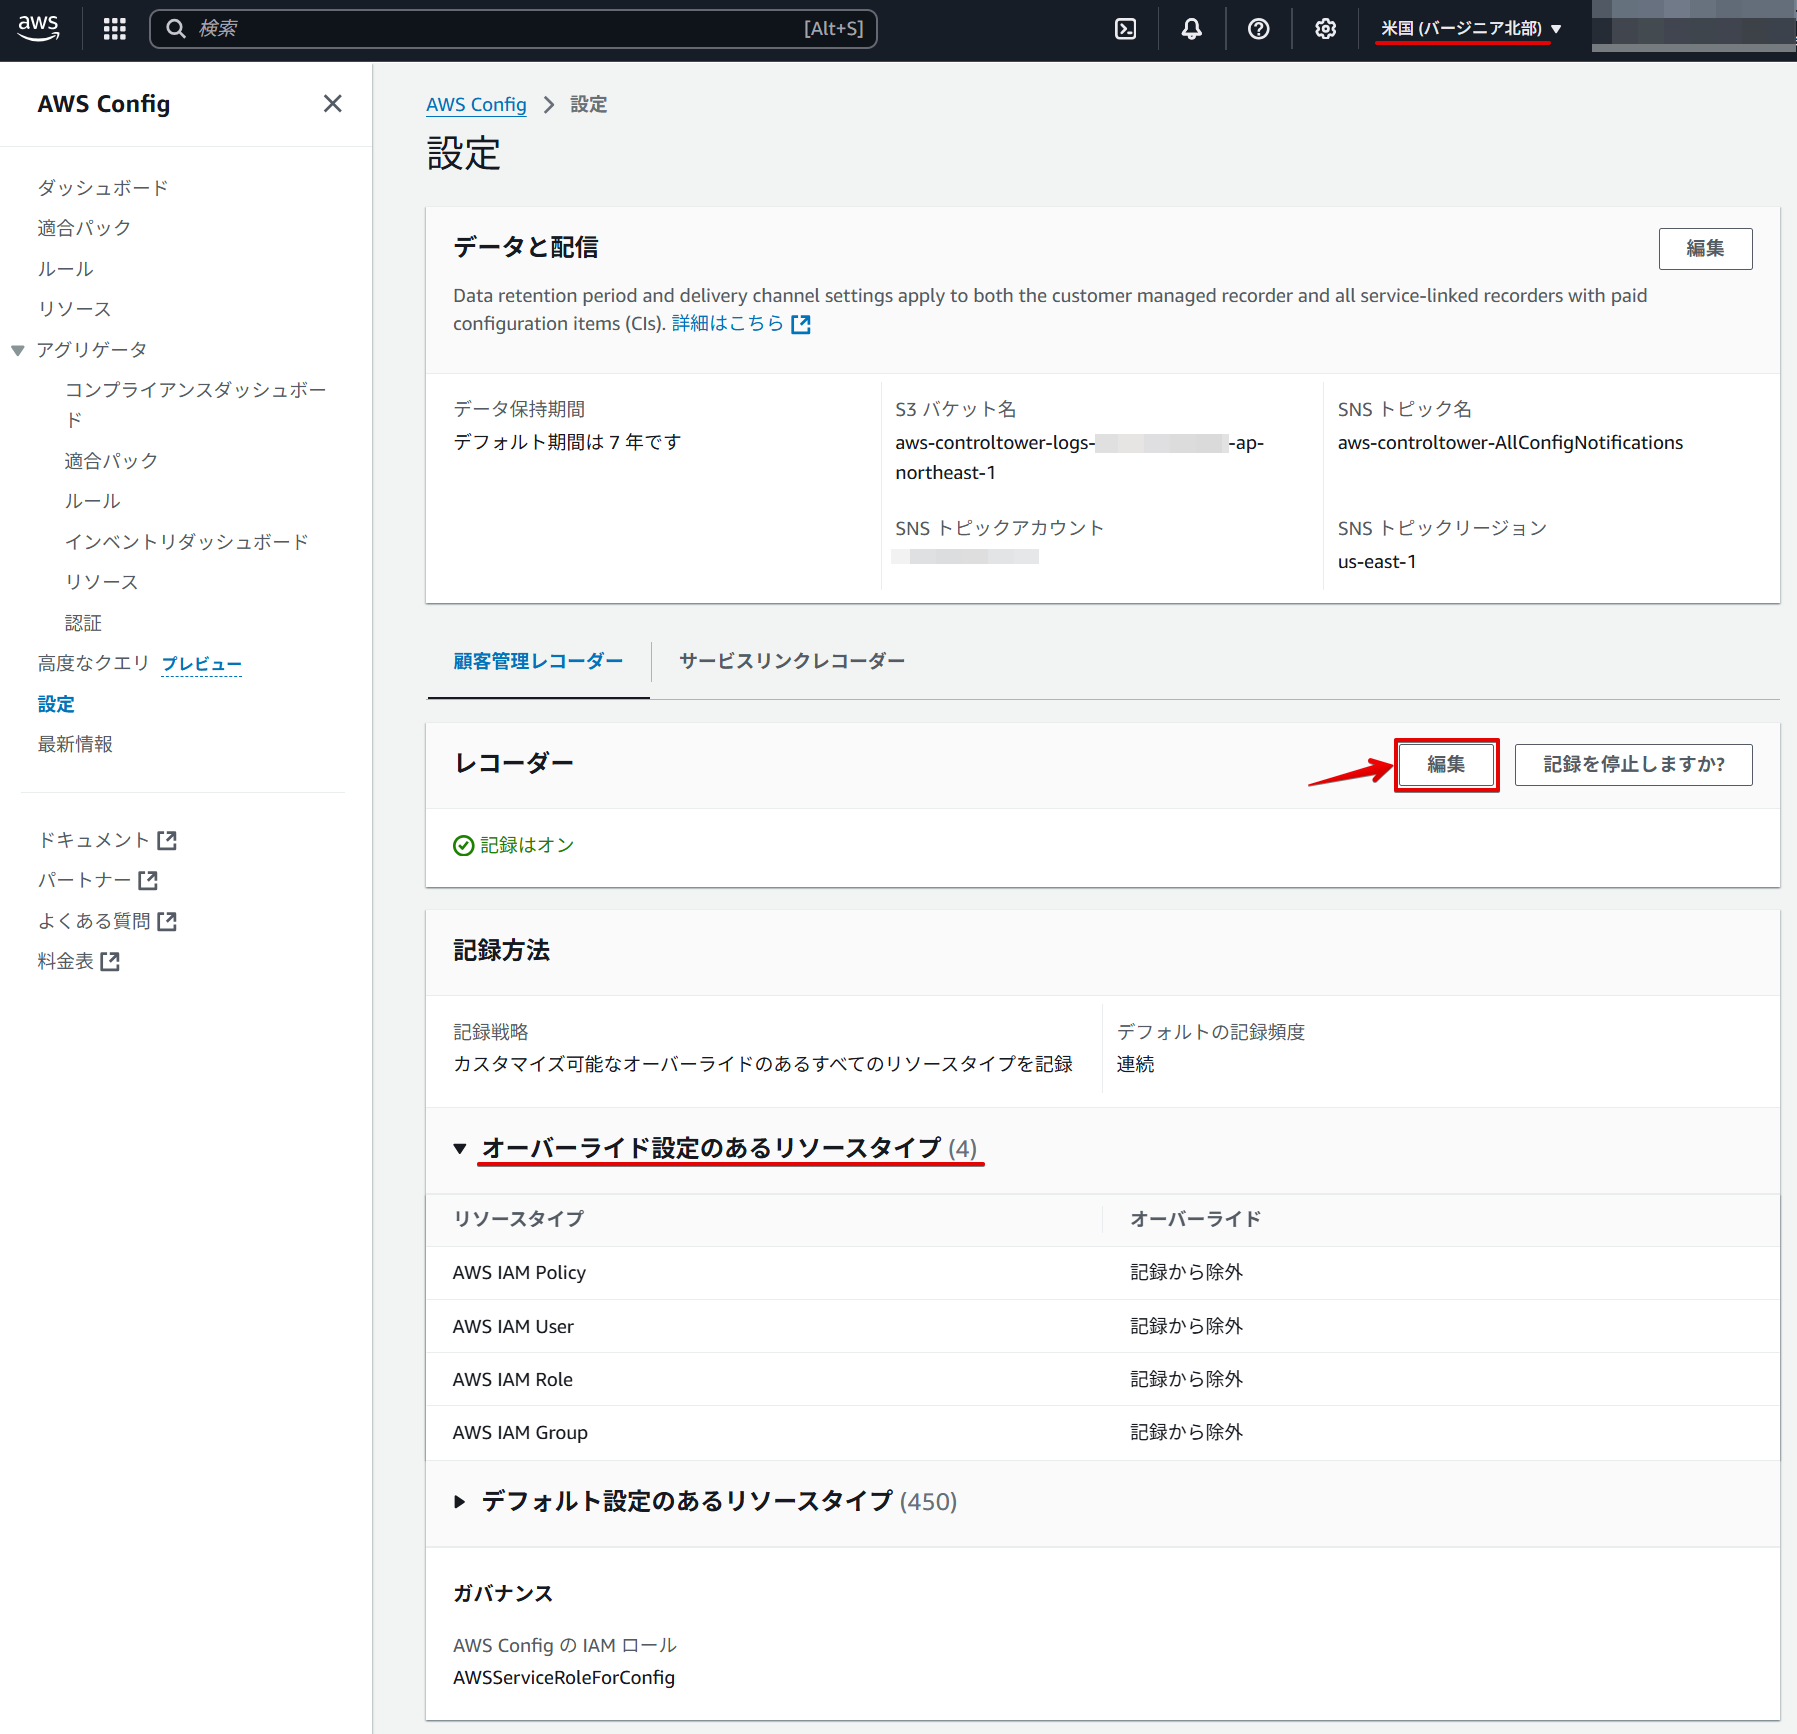Click the AWS IAM User row

coord(1103,1326)
